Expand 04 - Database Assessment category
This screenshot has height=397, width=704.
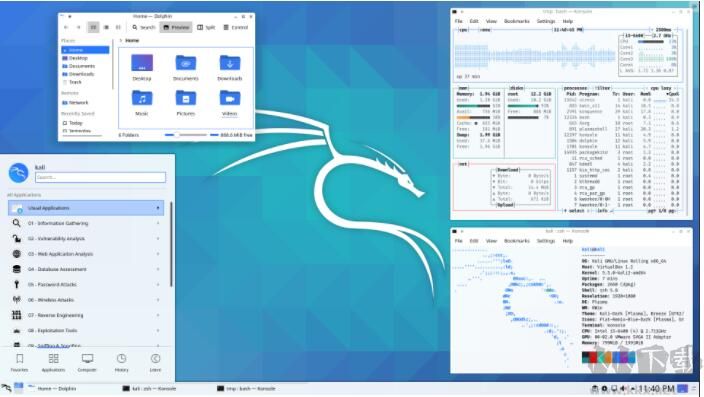86,269
